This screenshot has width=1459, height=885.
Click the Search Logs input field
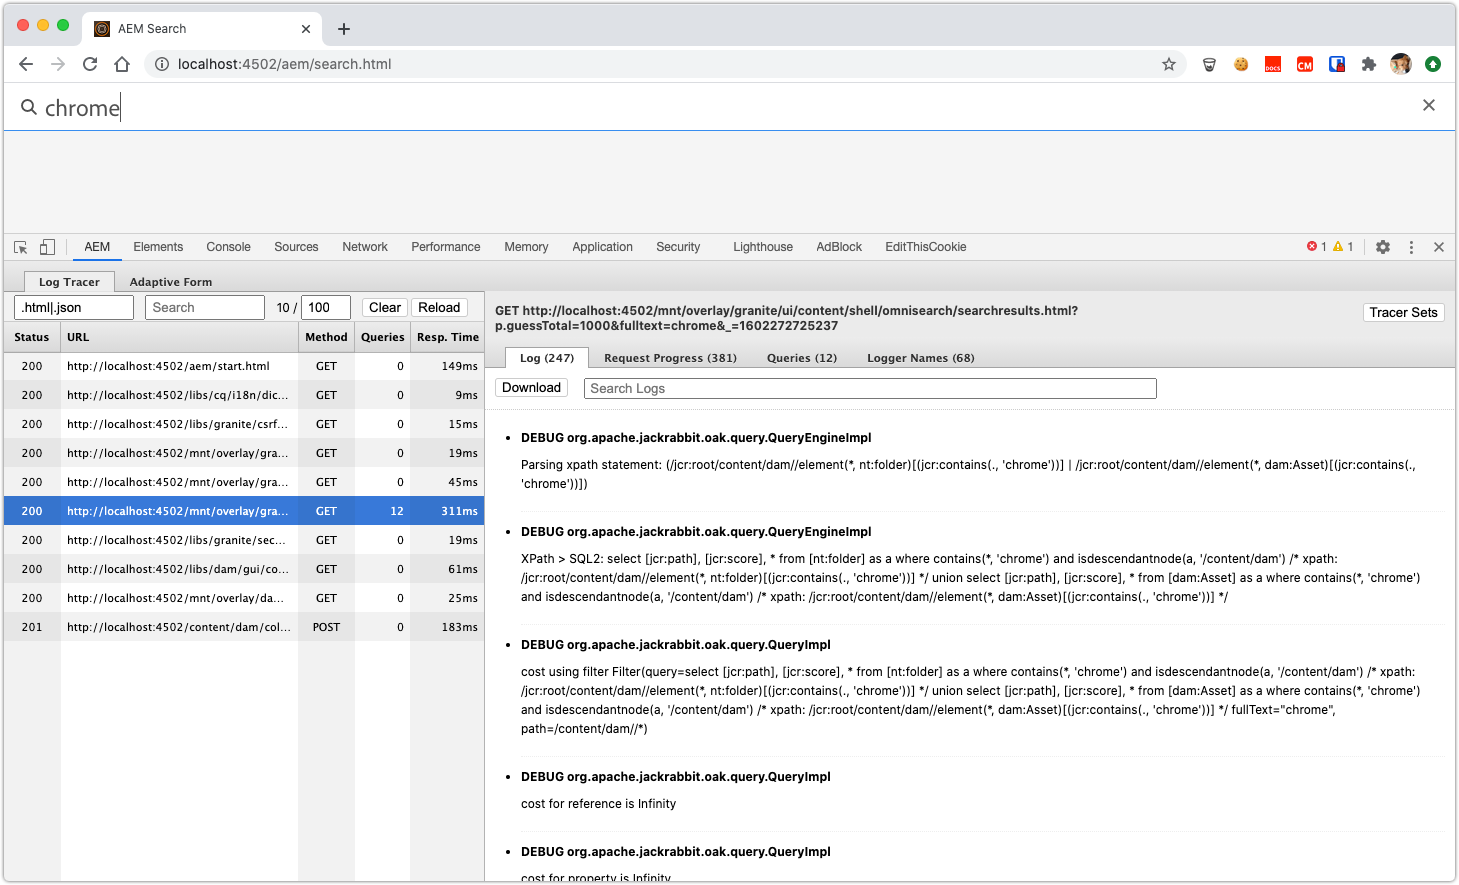pos(870,388)
